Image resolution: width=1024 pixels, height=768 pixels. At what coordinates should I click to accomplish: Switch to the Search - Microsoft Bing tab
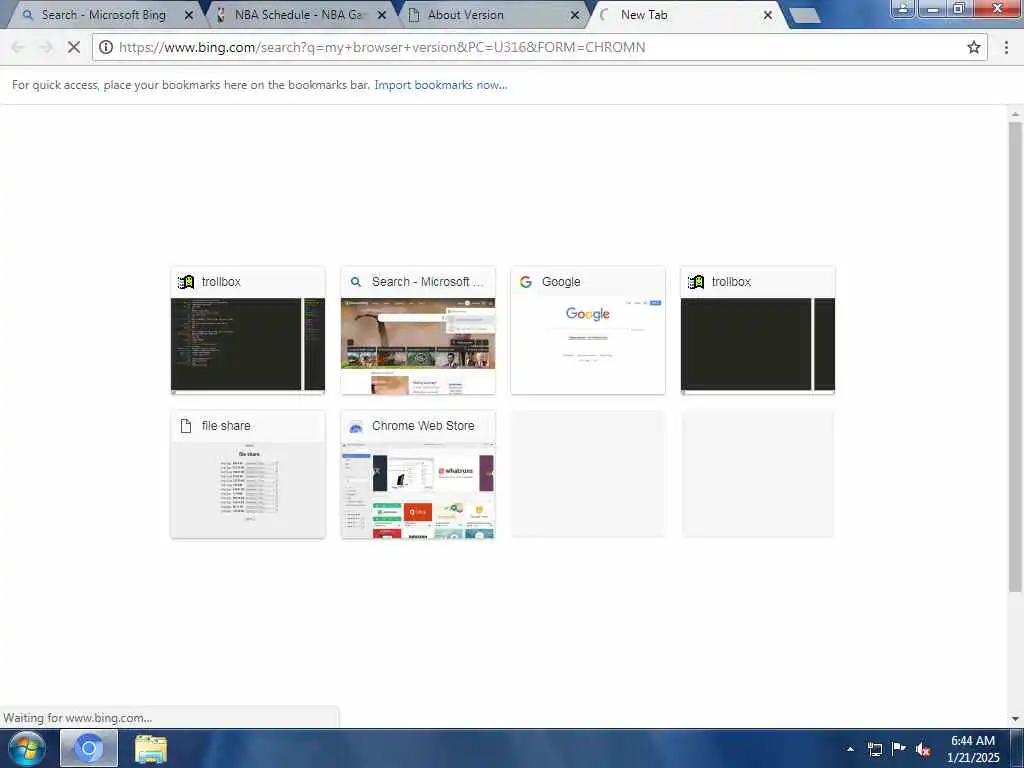(x=103, y=15)
